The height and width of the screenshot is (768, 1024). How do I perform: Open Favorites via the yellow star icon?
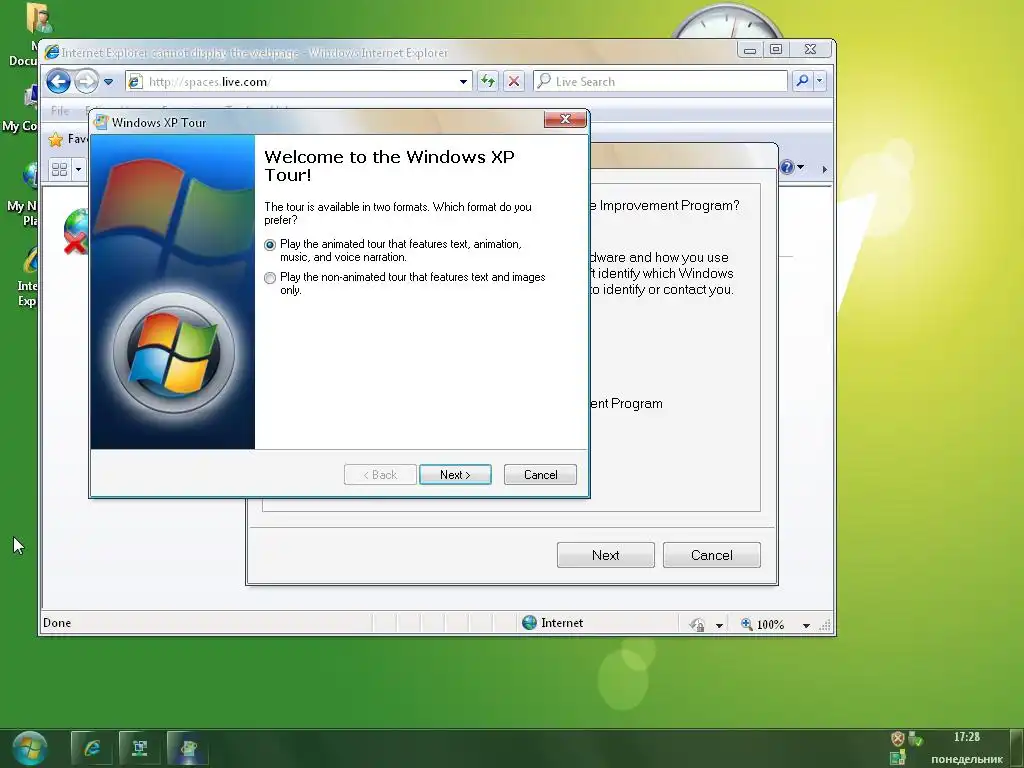[56, 139]
